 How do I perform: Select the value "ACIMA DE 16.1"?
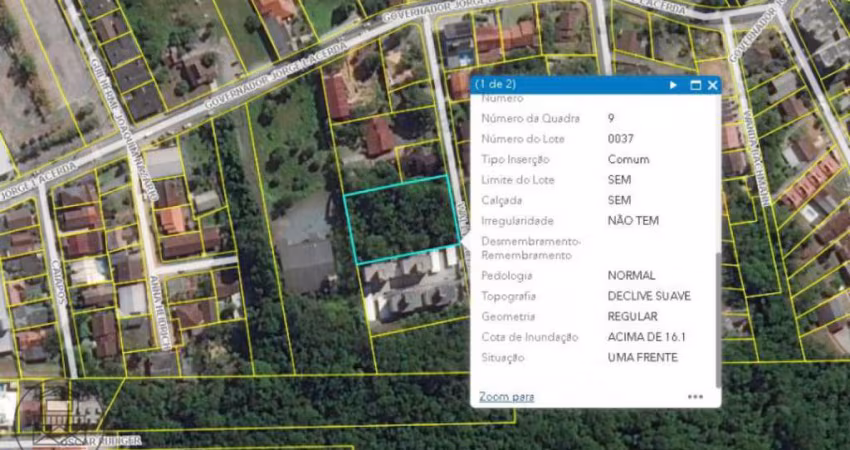646,337
